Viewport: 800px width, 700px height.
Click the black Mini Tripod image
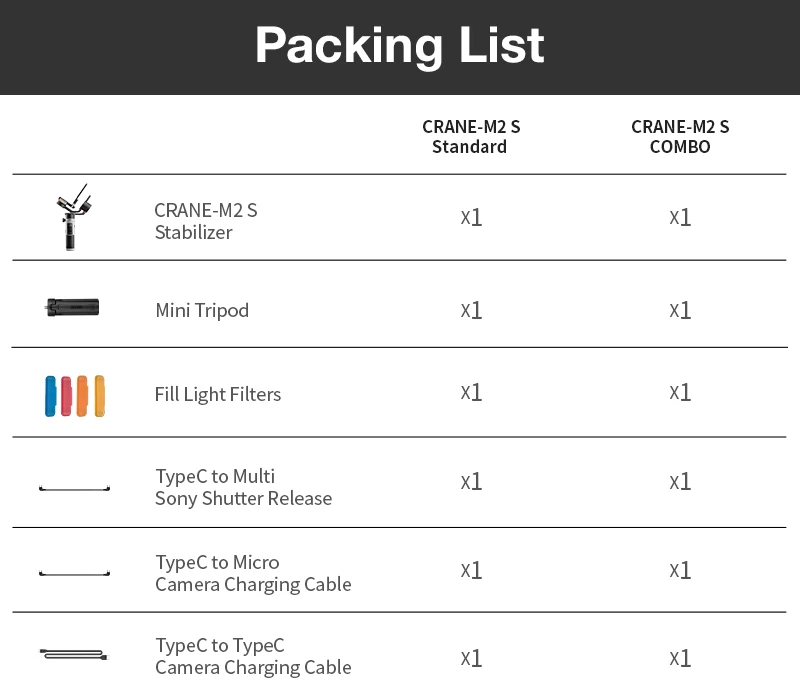[72, 308]
